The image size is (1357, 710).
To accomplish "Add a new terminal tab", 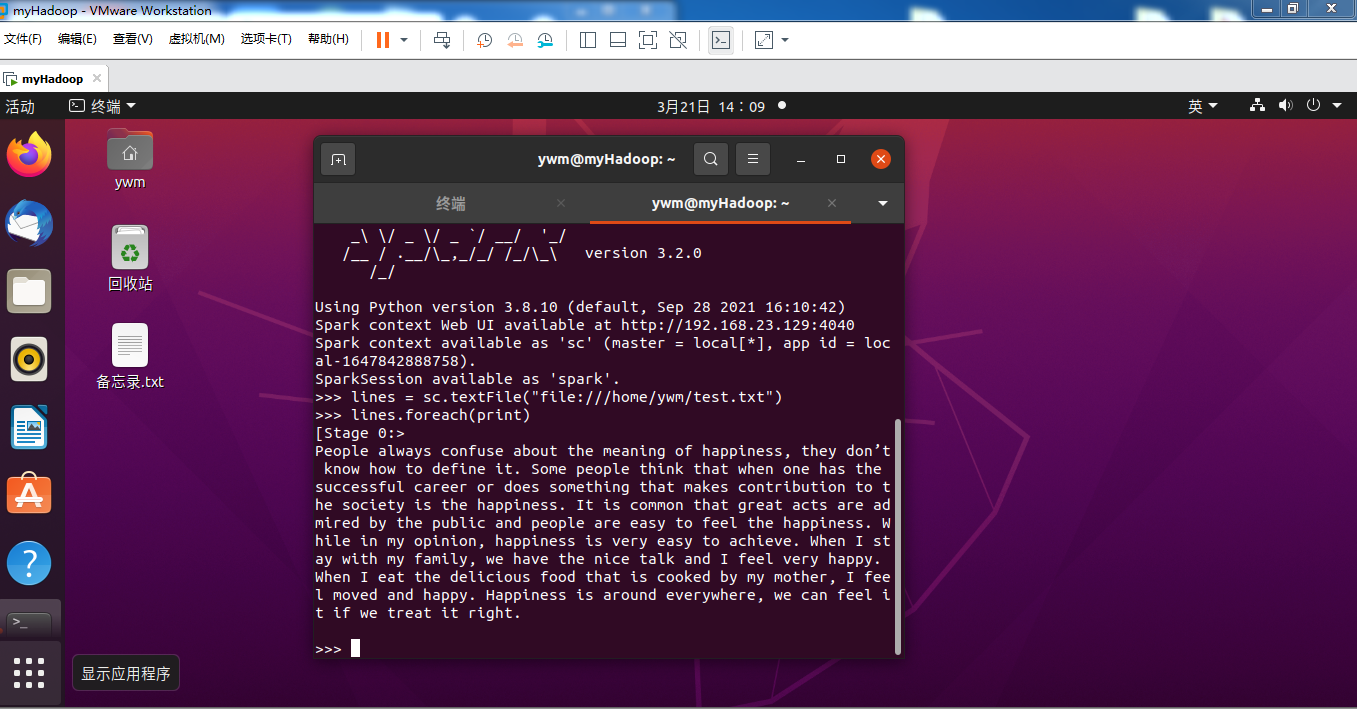I will pos(338,159).
